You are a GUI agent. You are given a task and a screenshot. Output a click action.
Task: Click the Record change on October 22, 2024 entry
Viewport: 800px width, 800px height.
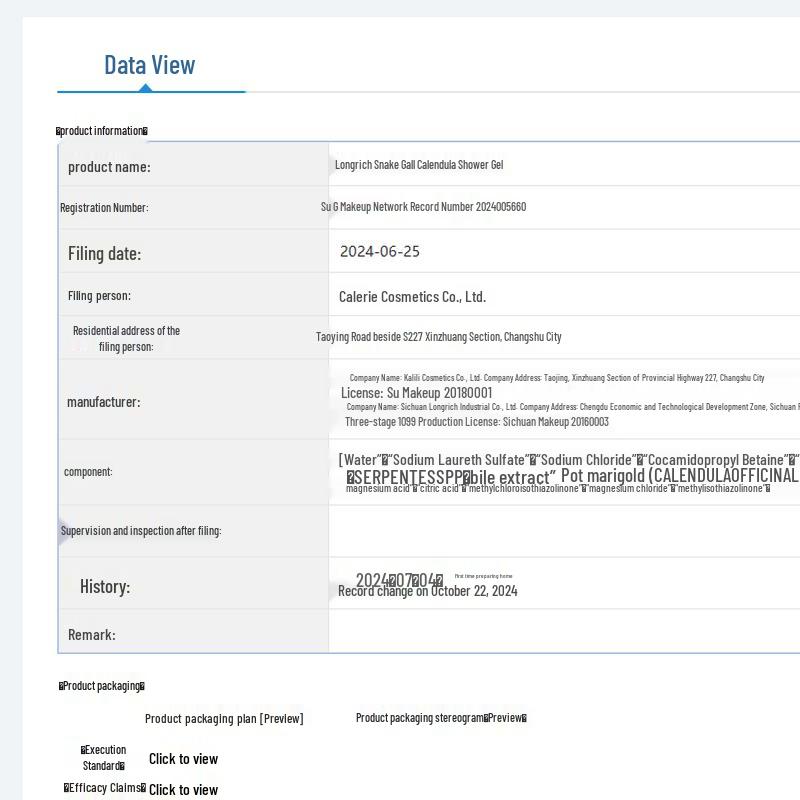point(428,591)
